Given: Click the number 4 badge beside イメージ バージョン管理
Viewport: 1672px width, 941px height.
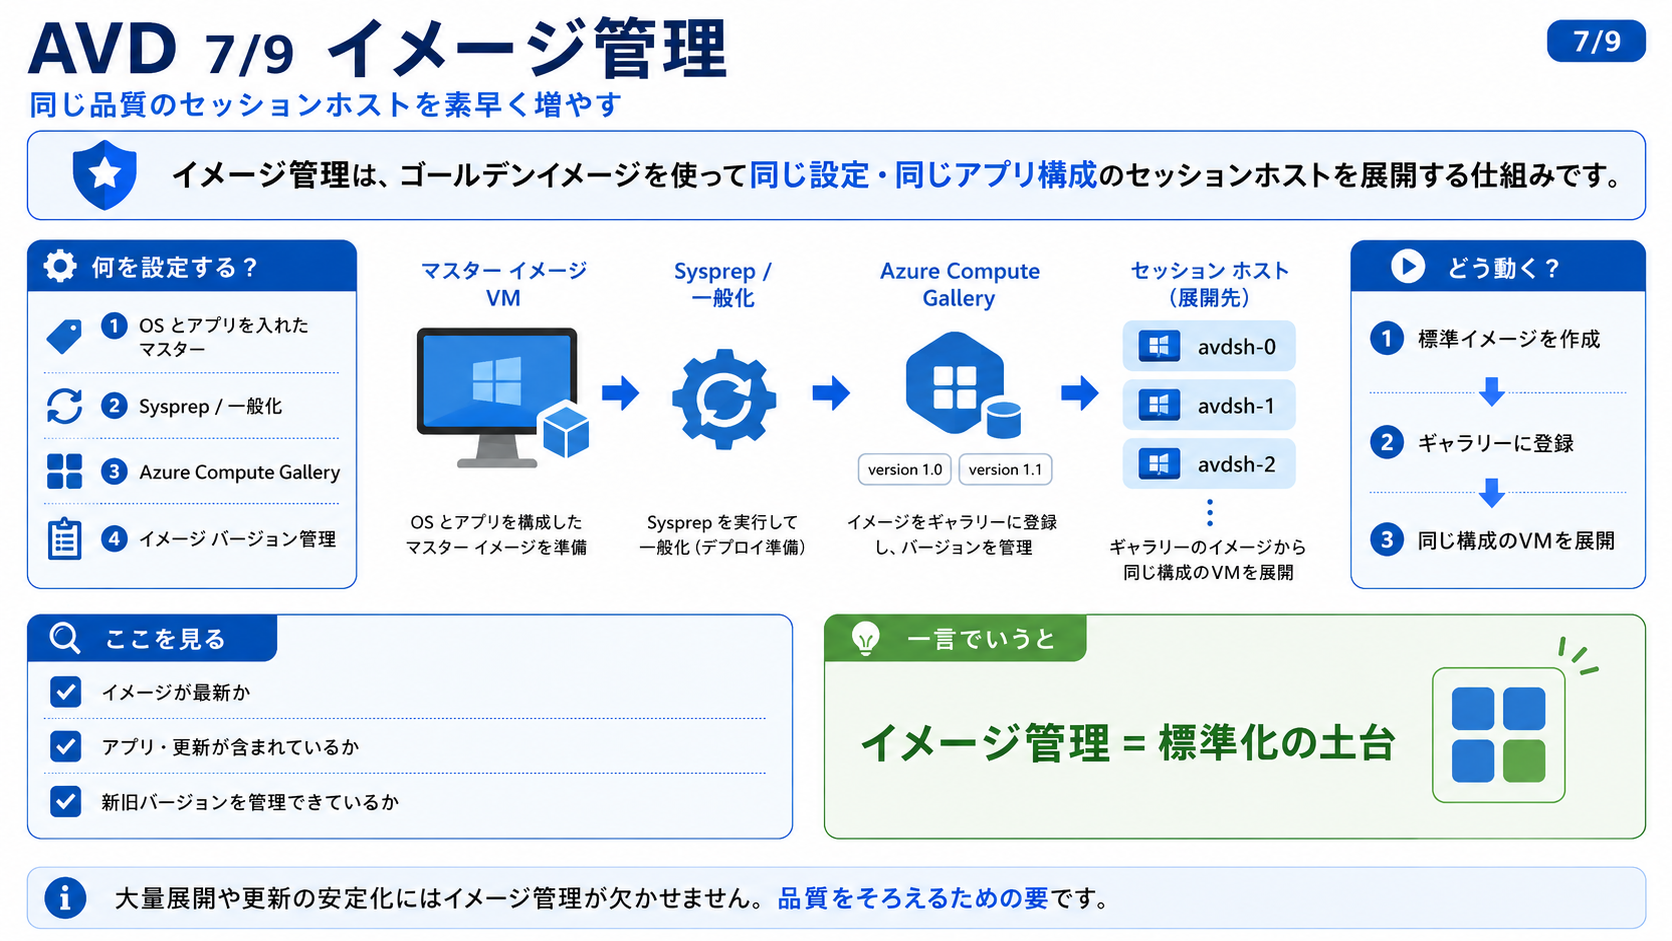Looking at the screenshot, I should pyautogui.click(x=114, y=539).
